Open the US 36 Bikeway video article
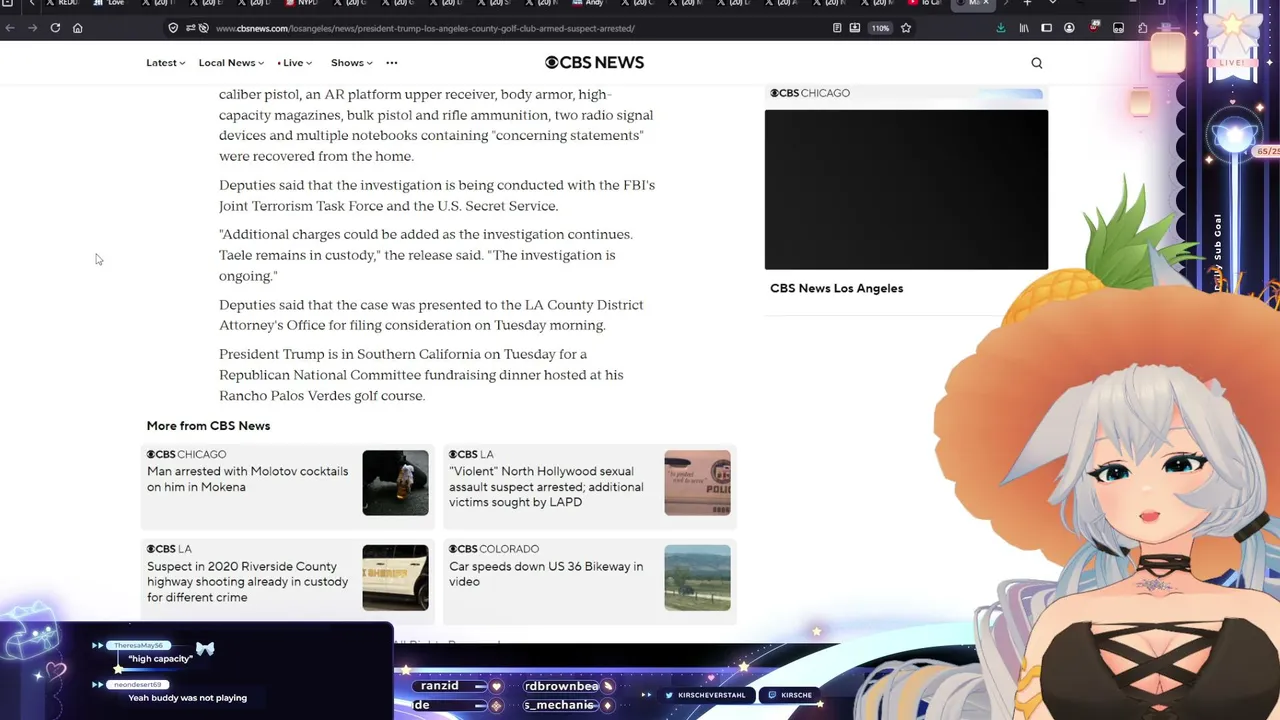Screen dimensions: 1280x720 [546, 574]
